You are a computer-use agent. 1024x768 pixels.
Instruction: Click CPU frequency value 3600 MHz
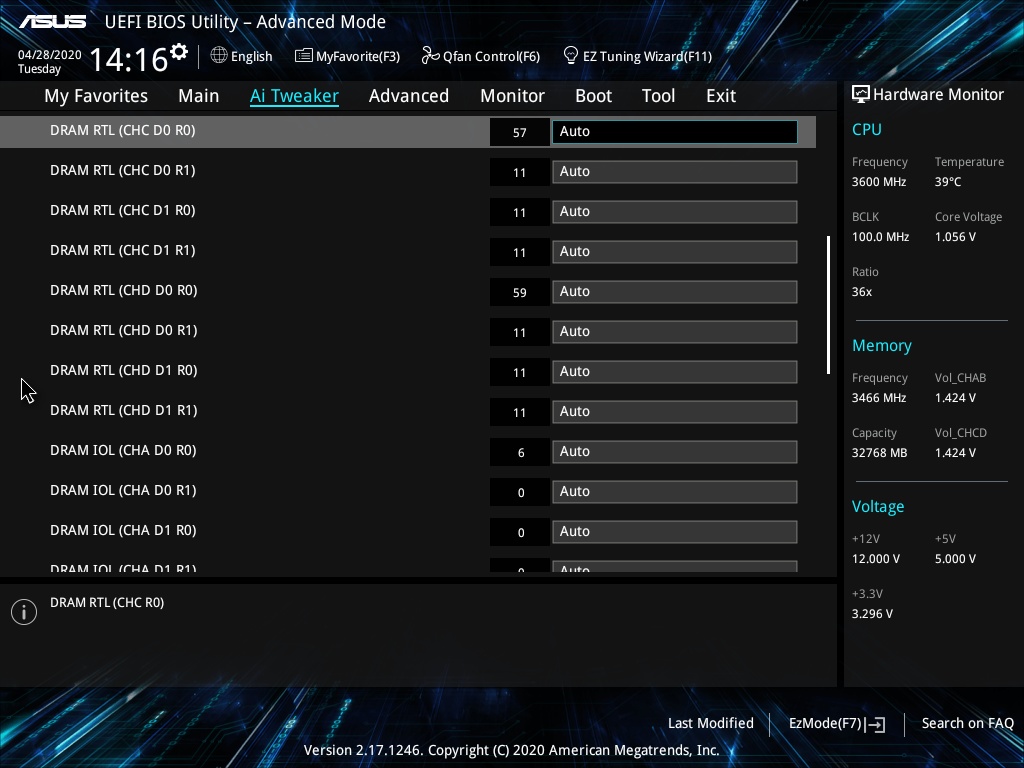point(879,182)
